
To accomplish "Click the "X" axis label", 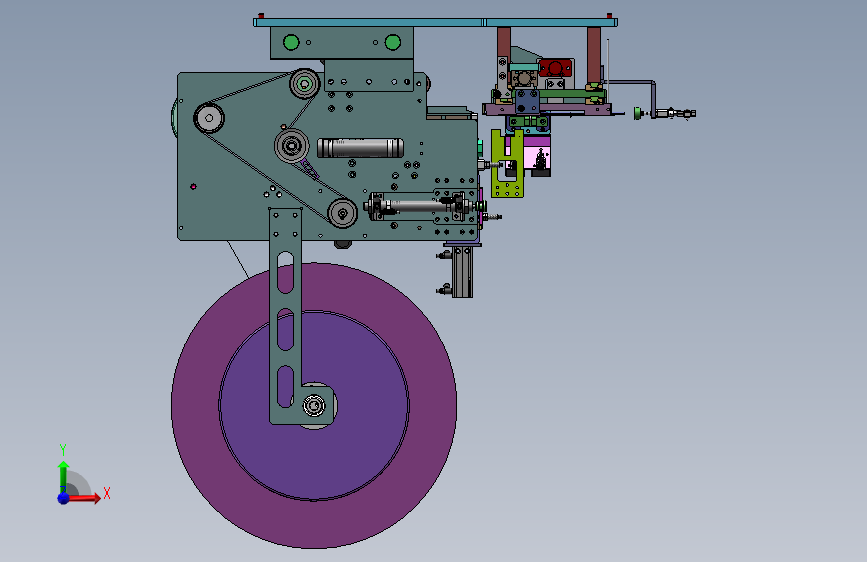I will [107, 493].
